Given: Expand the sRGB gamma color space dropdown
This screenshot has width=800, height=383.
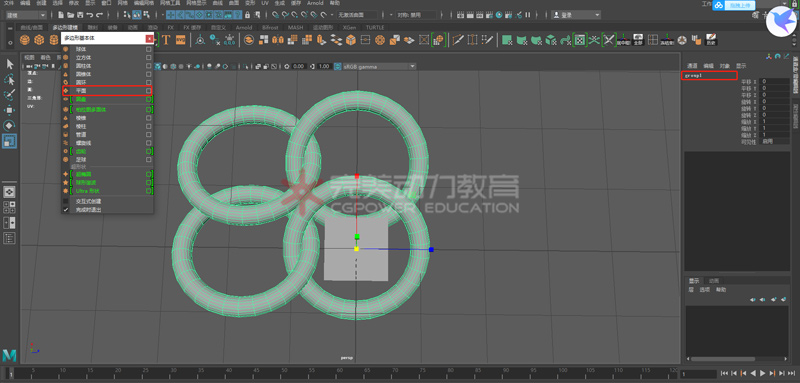Looking at the screenshot, I should [375, 66].
